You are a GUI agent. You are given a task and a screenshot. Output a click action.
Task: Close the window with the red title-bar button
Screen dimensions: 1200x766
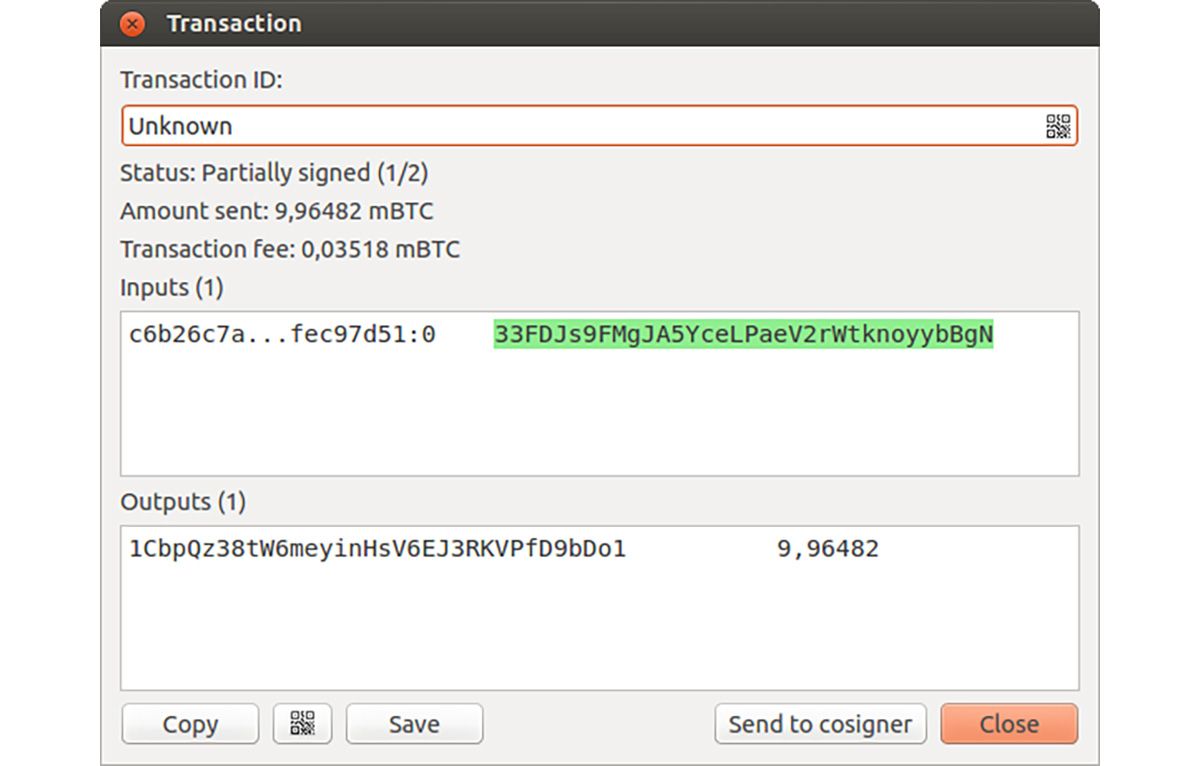[132, 23]
